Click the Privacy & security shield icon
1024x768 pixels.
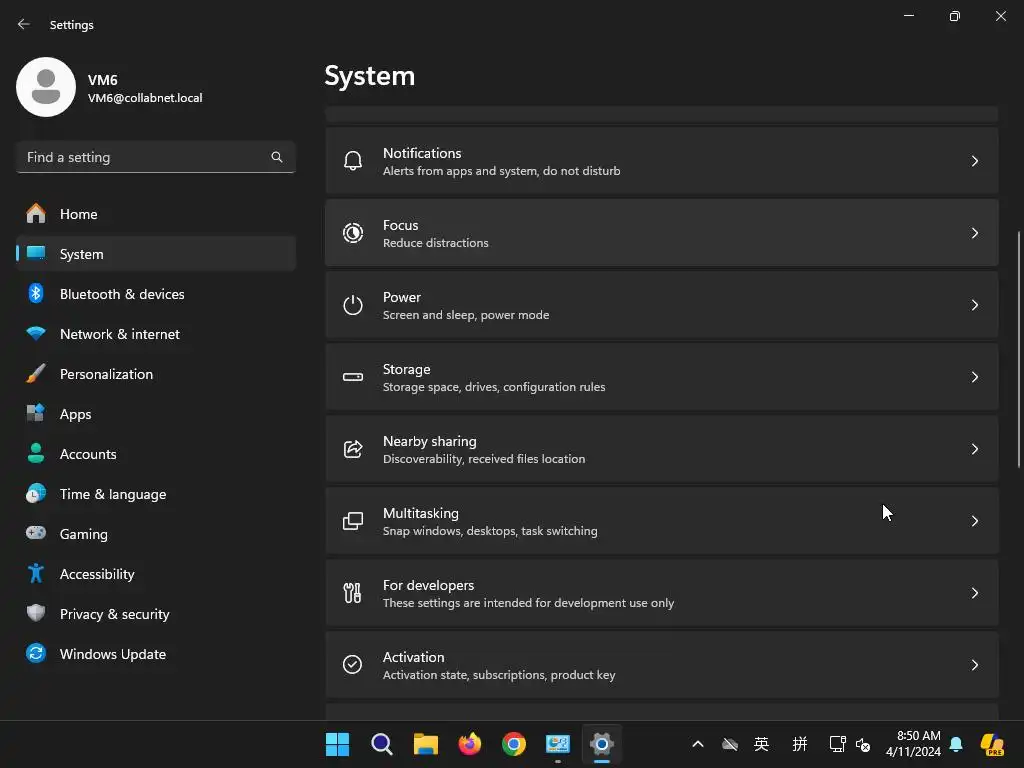tap(36, 613)
